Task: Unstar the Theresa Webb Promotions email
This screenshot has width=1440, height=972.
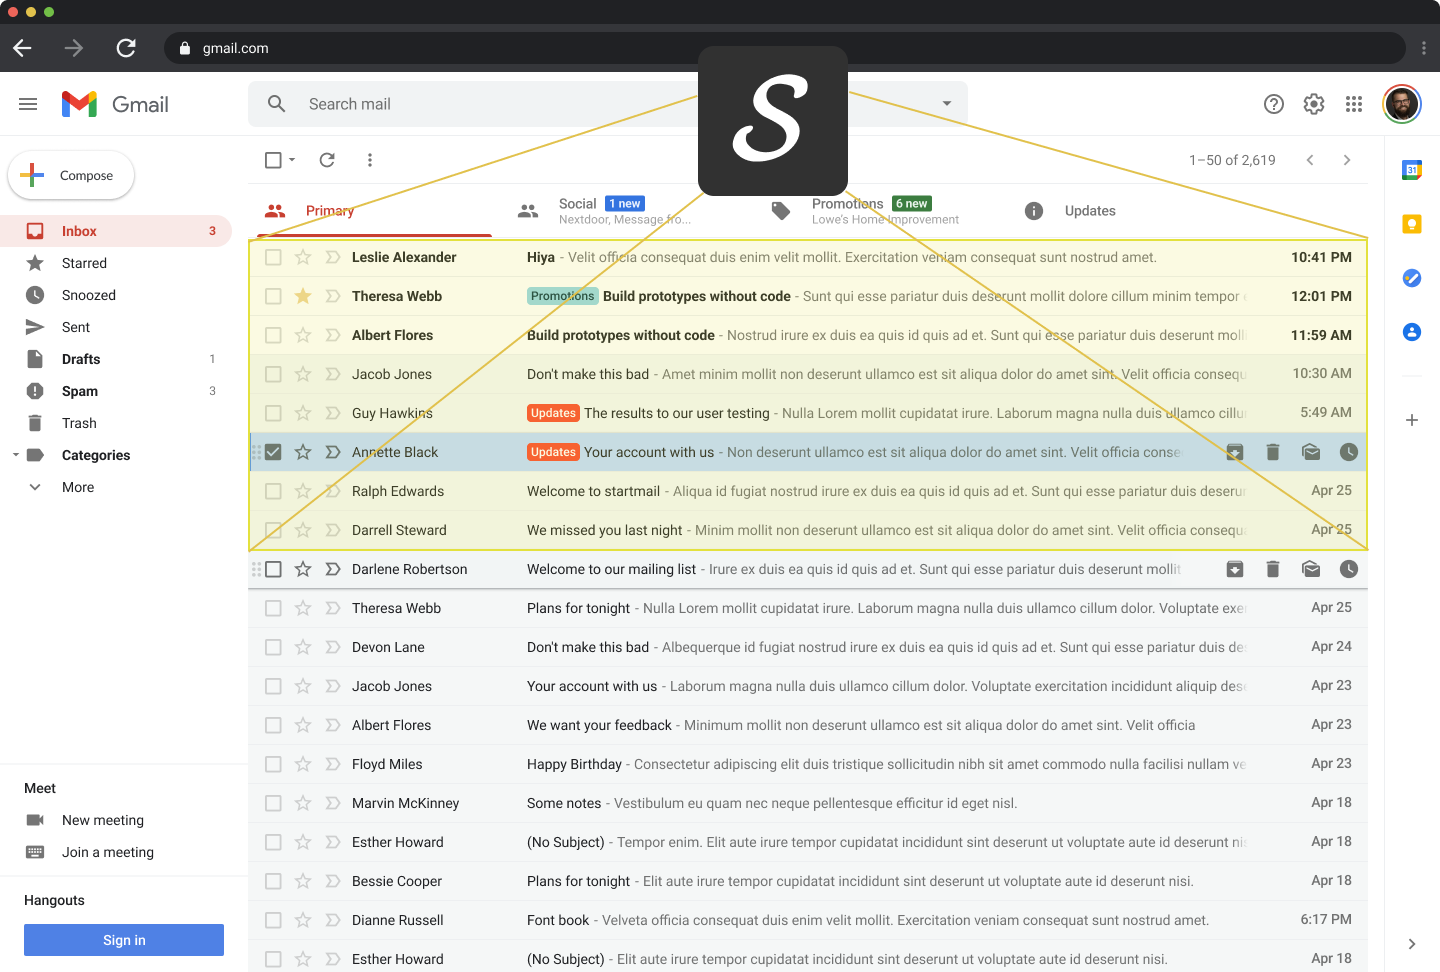Action: [303, 296]
